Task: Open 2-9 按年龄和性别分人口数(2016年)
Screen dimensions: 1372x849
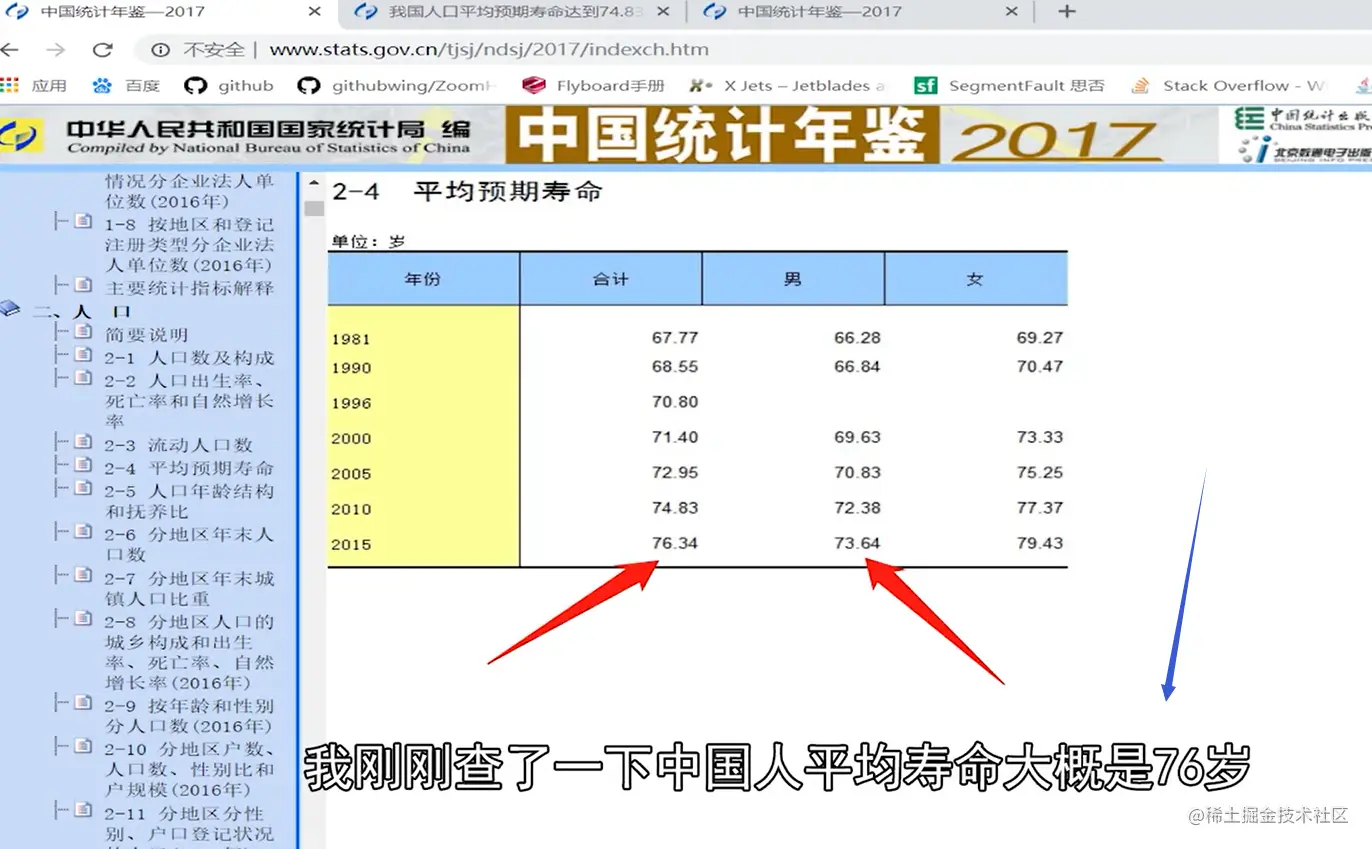Action: pyautogui.click(x=189, y=716)
